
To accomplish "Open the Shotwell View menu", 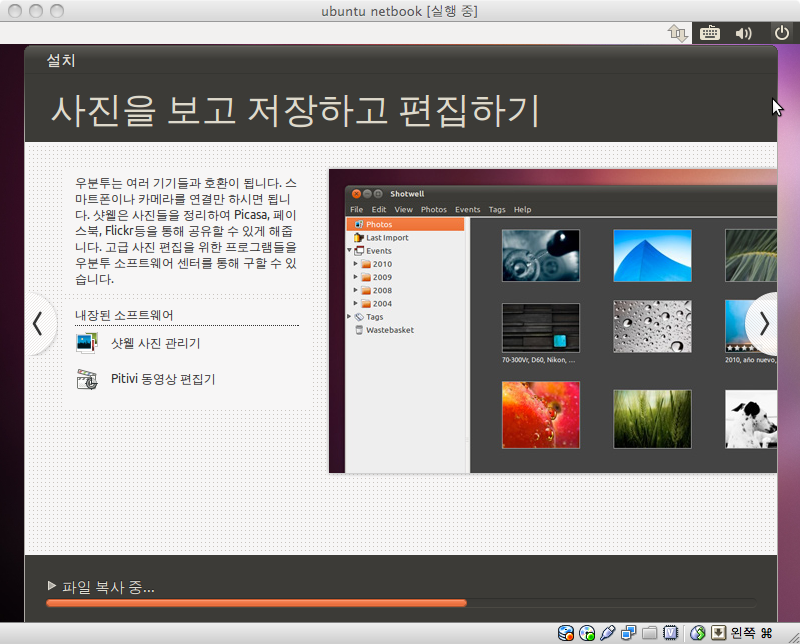I will point(404,209).
